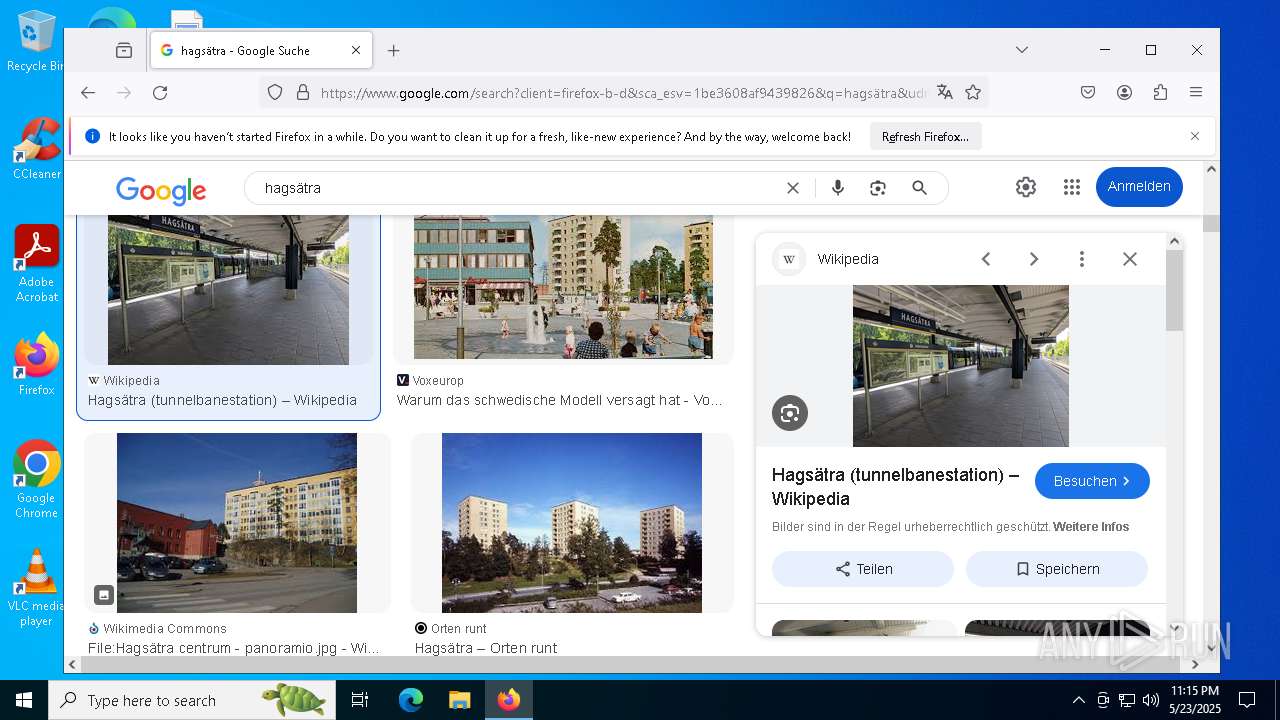1280x720 pixels.
Task: Select the Hagsätra station platform thumbnail
Action: point(228,289)
